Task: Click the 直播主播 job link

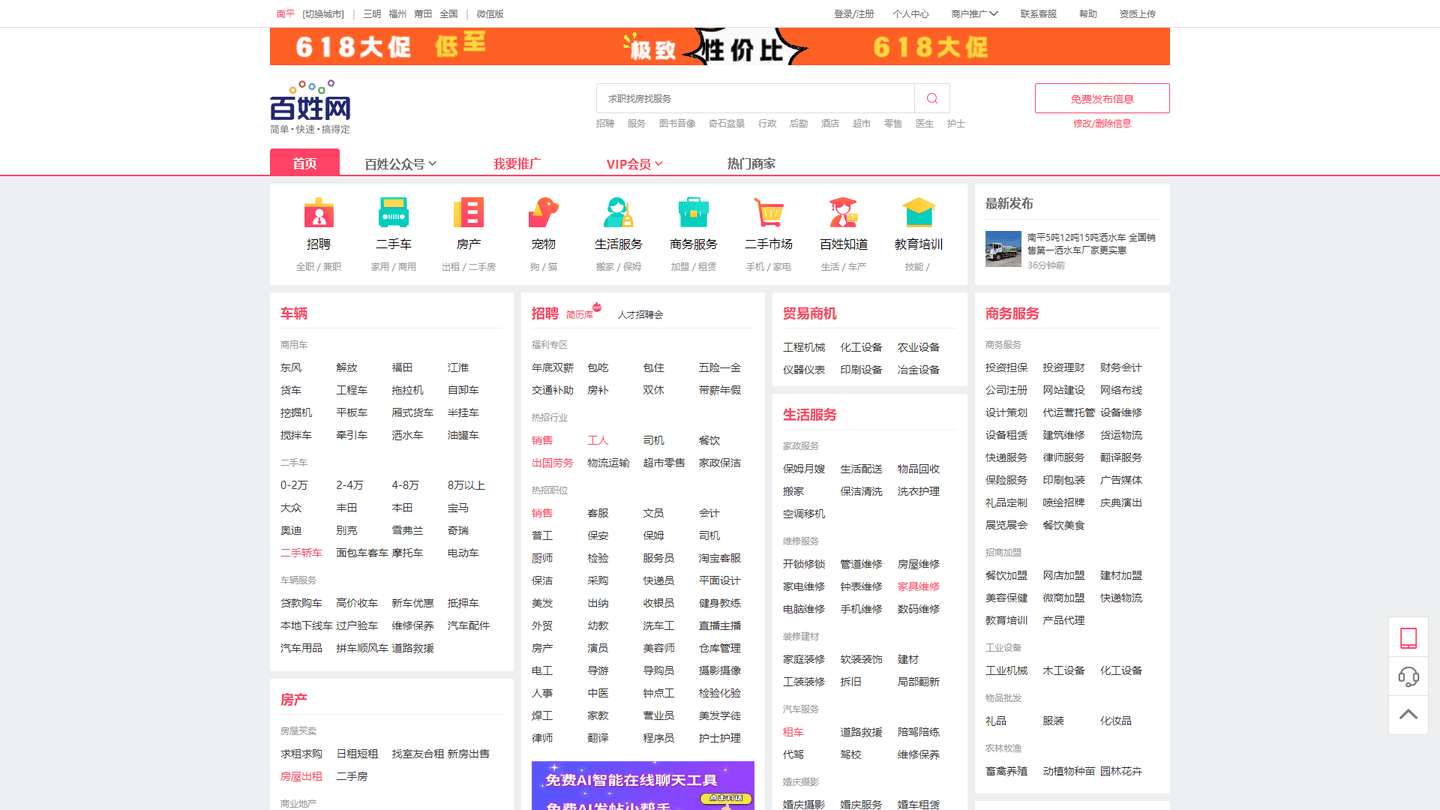Action: click(x=720, y=626)
